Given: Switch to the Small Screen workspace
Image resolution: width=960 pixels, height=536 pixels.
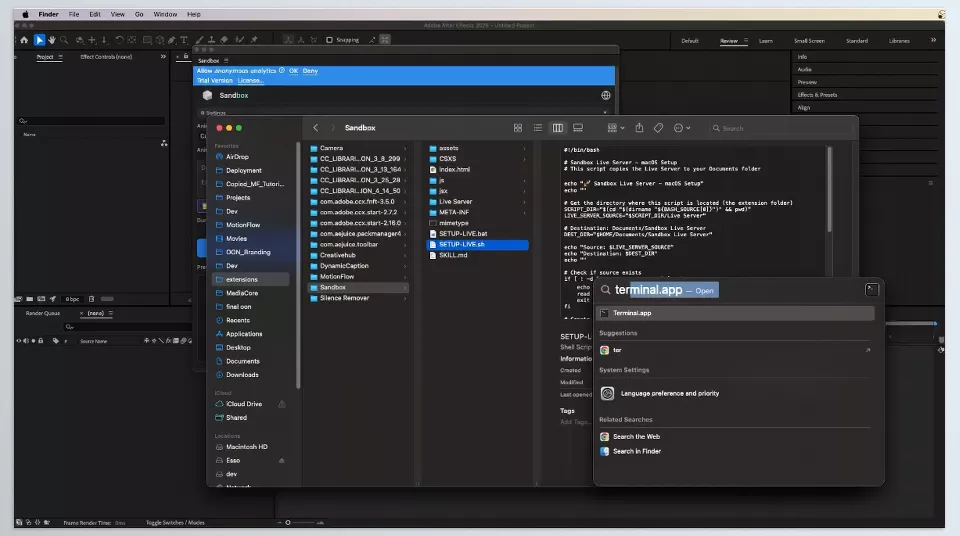Looking at the screenshot, I should point(809,41).
